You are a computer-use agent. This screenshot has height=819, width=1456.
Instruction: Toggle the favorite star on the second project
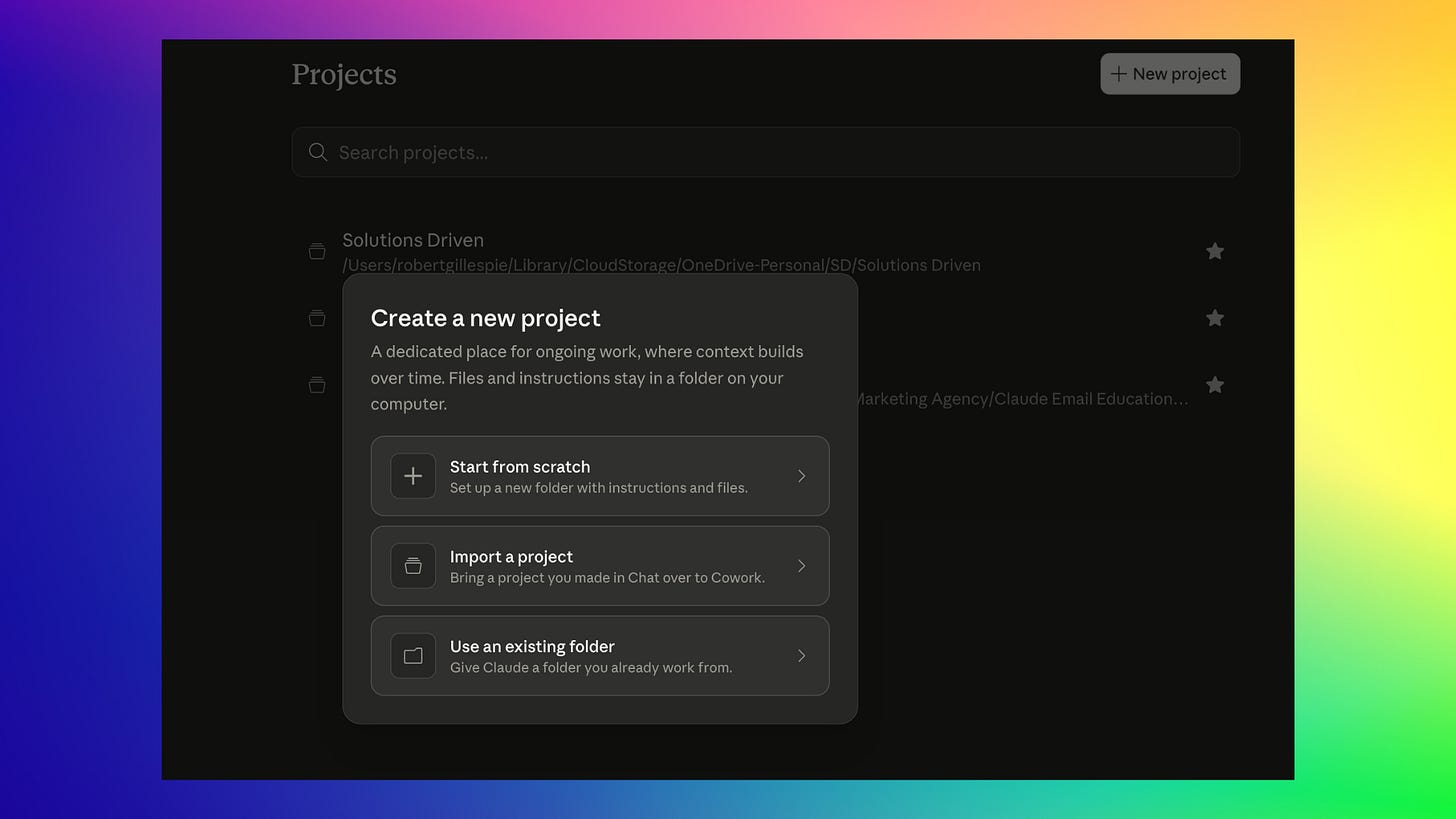point(1215,318)
